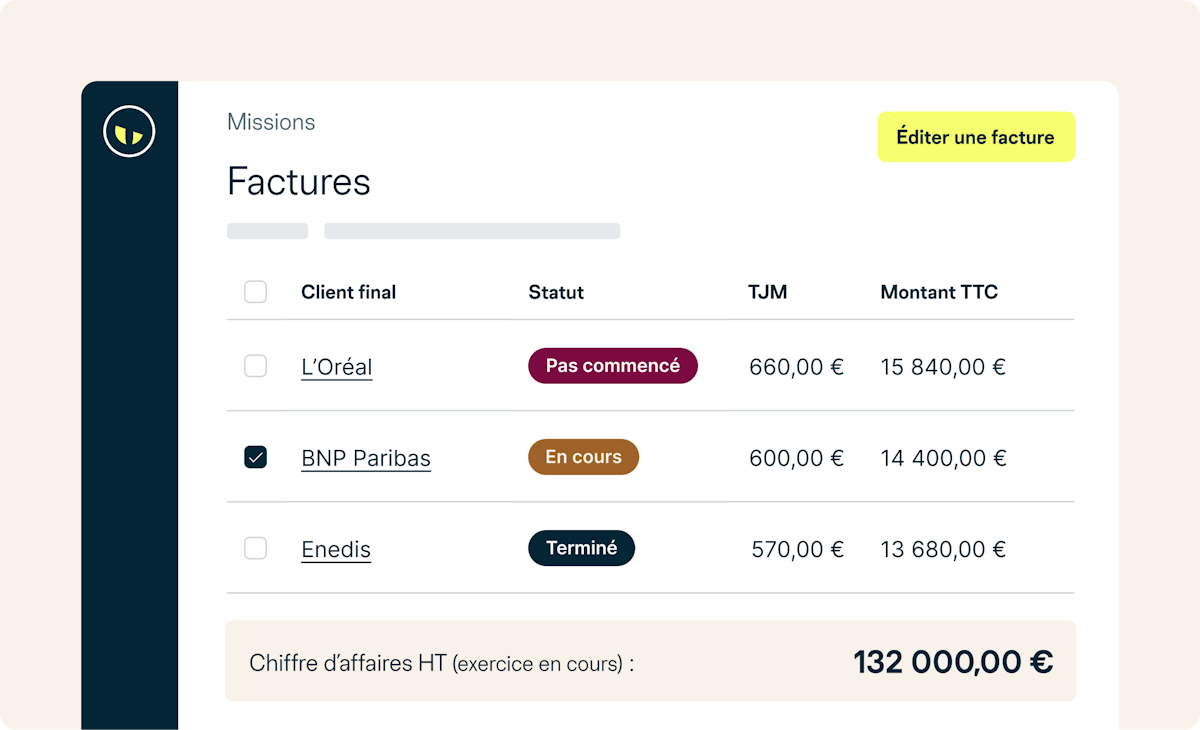This screenshot has width=1200, height=730.
Task: Click the En cours status badge
Action: (x=583, y=457)
